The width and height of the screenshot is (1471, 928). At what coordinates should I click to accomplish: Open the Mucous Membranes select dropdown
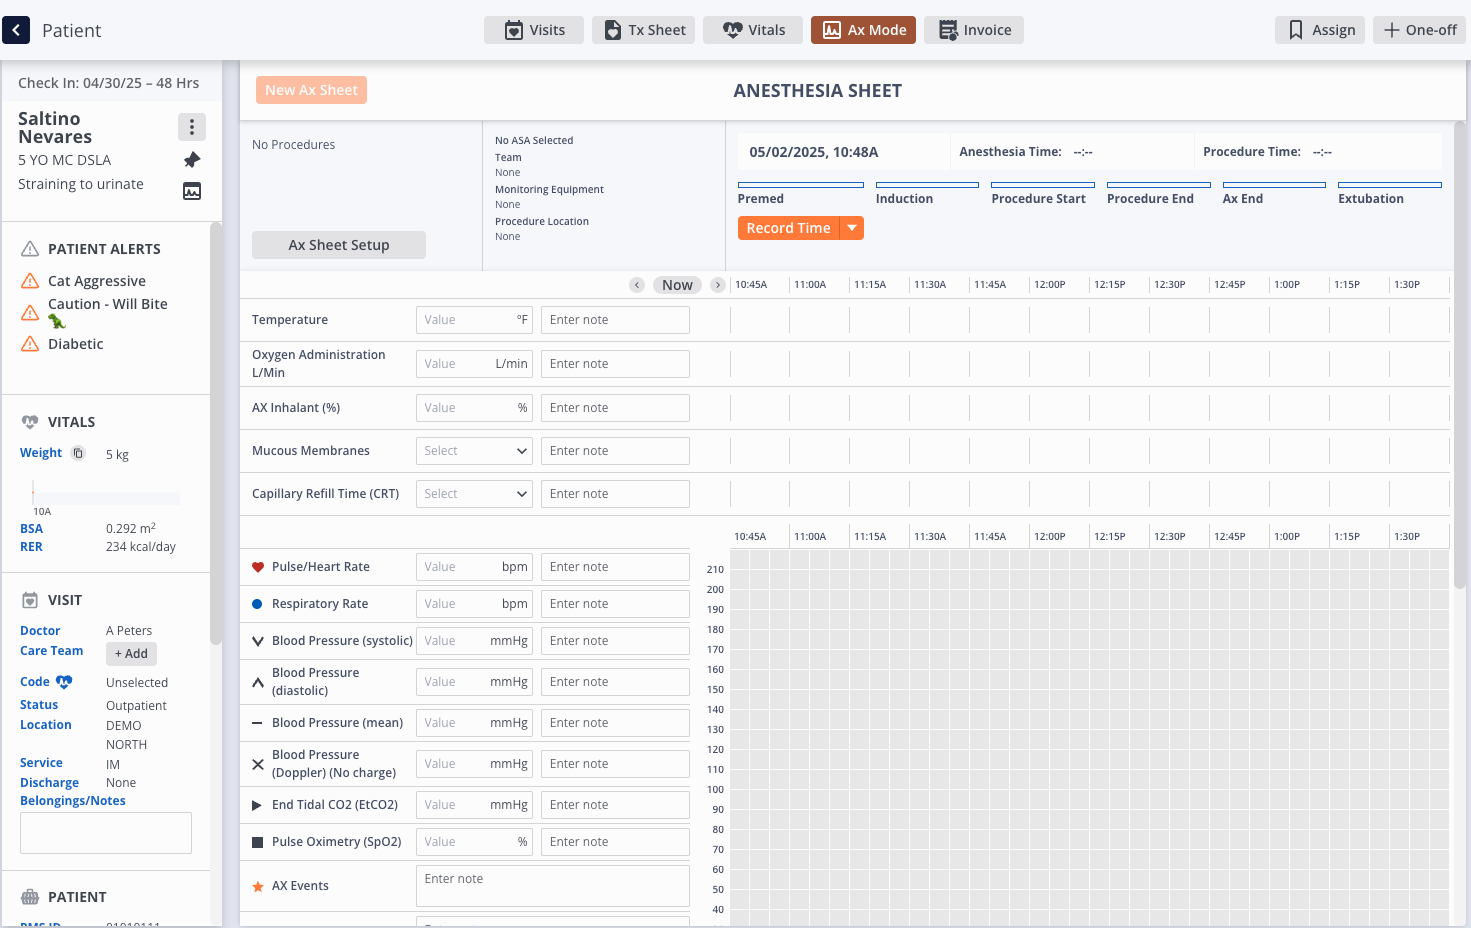coord(474,451)
